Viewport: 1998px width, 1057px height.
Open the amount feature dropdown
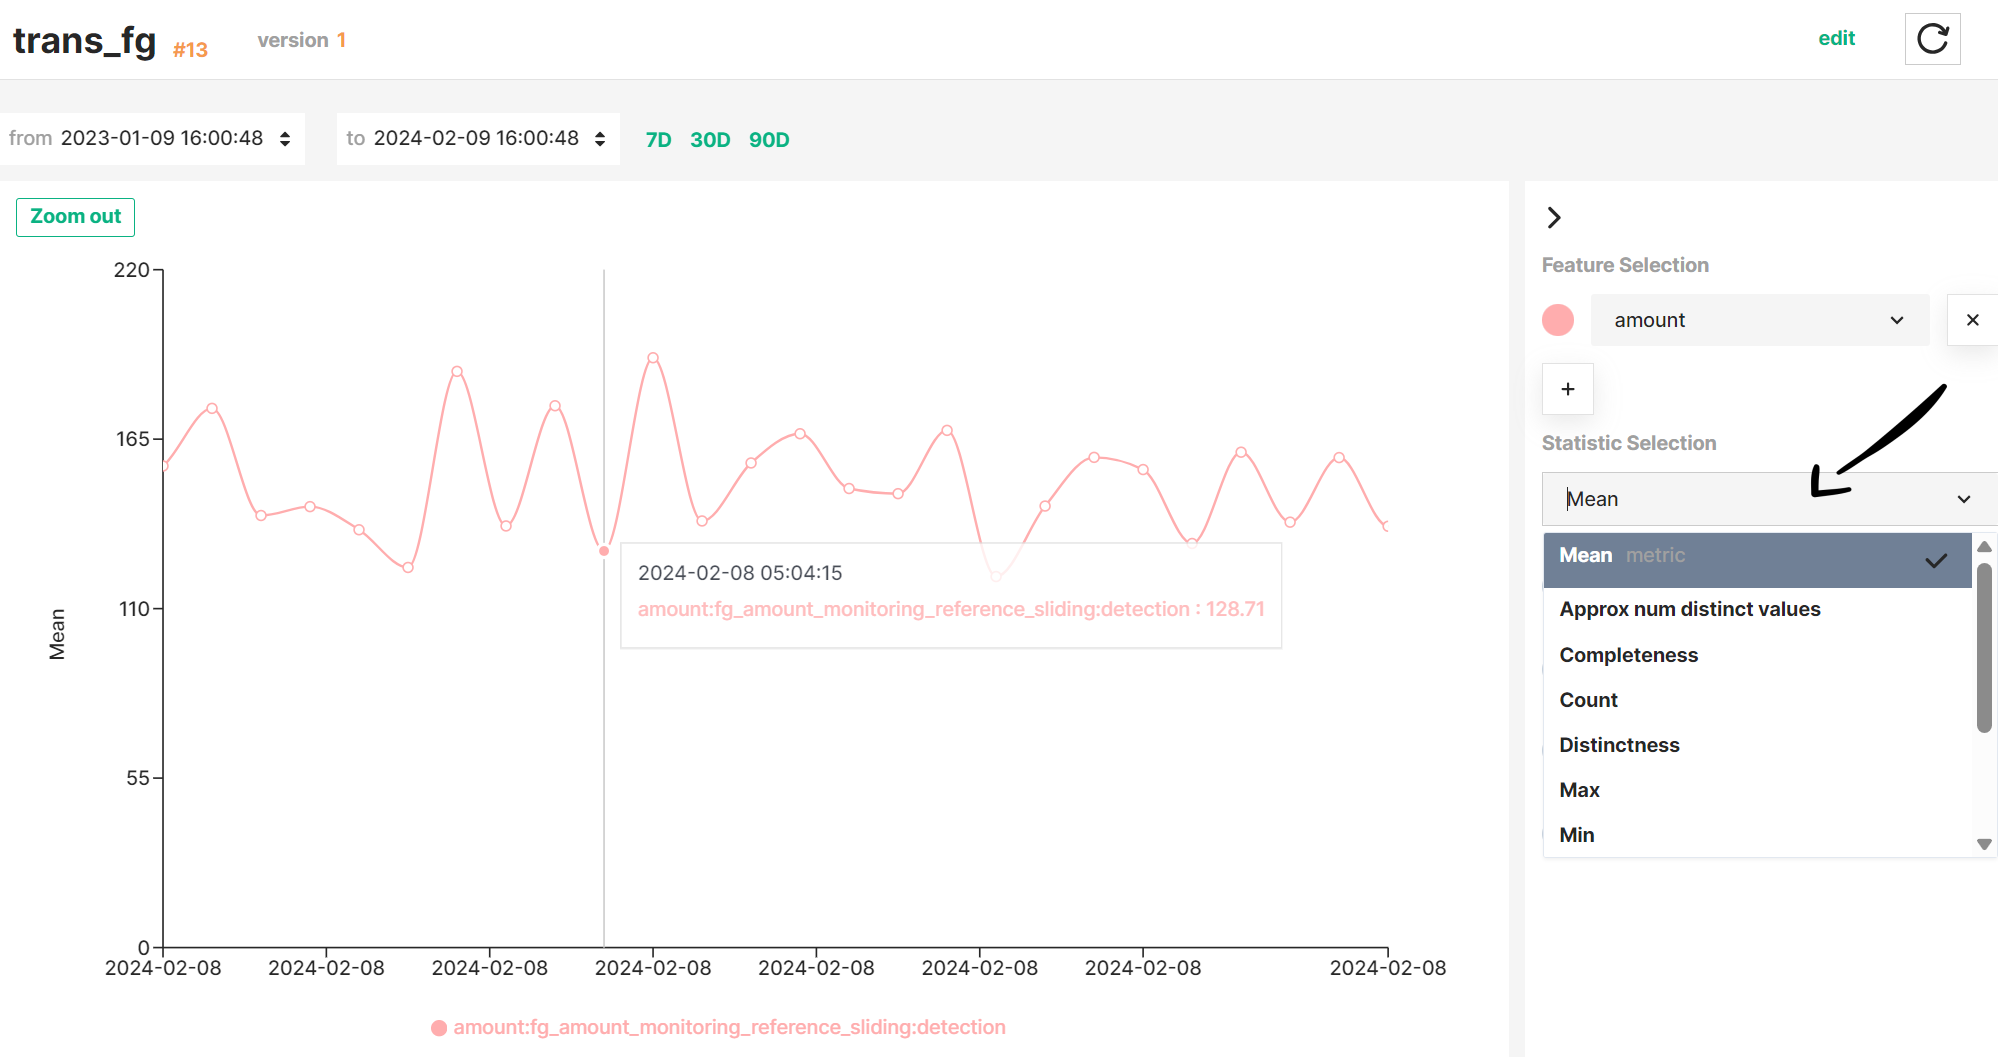(x=1760, y=319)
